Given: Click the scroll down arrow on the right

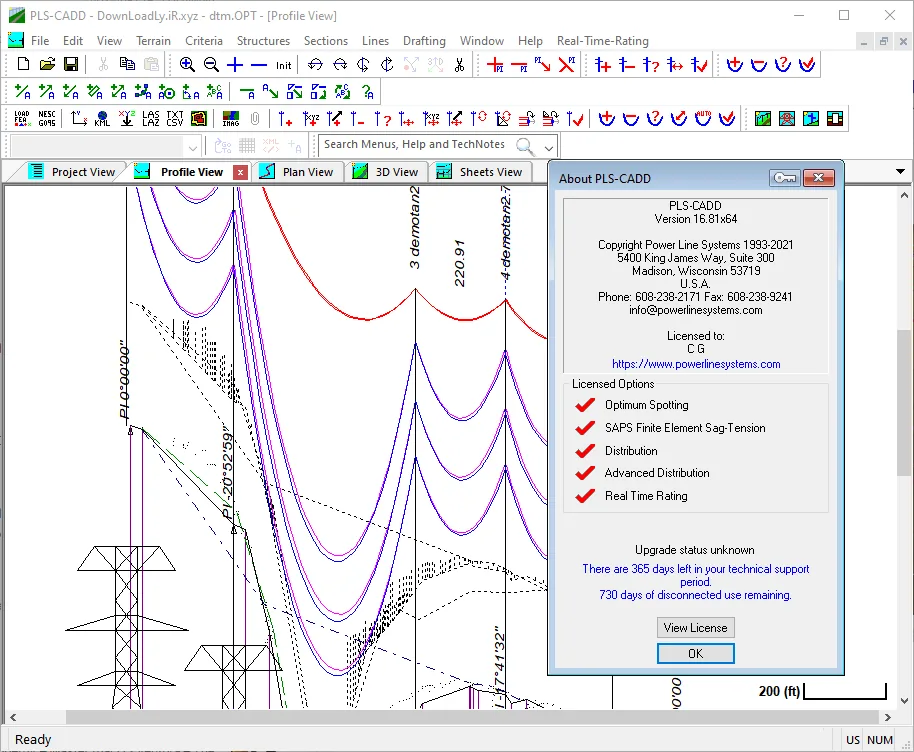Looking at the screenshot, I should (x=904, y=701).
